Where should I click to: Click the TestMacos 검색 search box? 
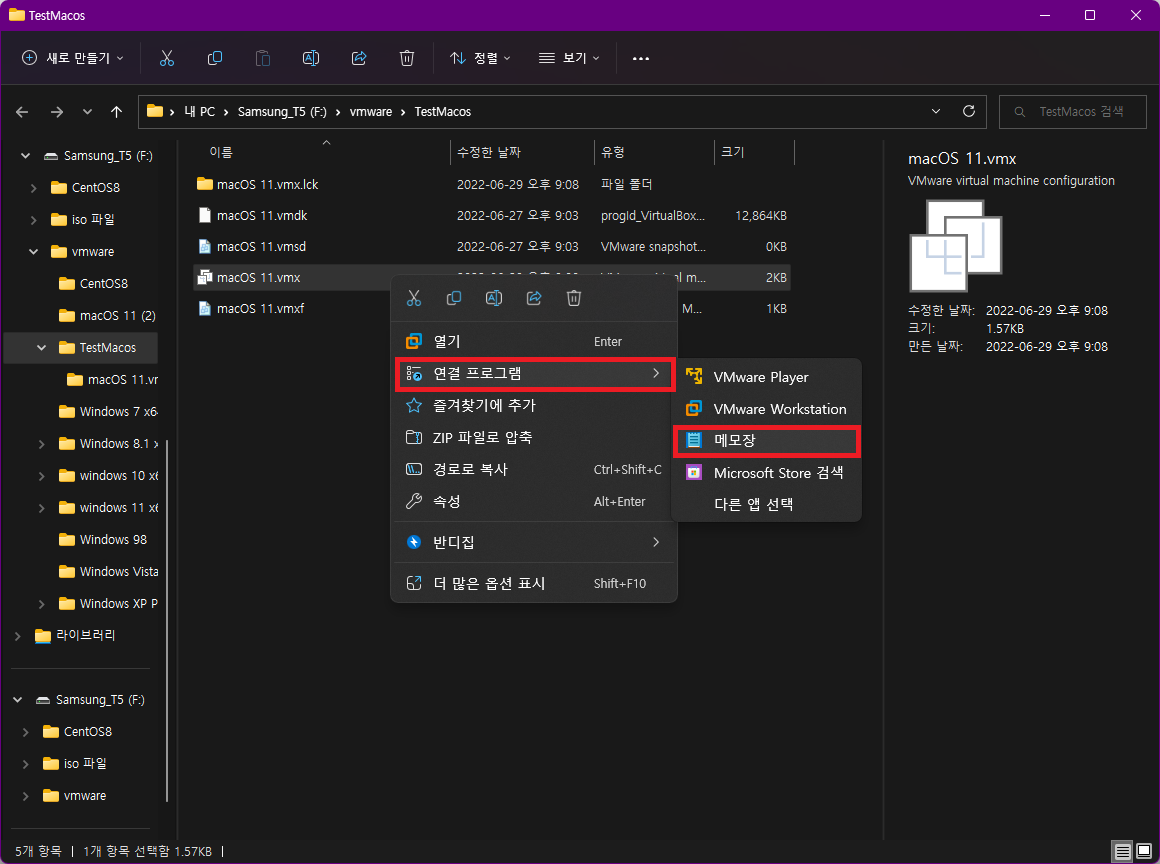coord(1073,112)
